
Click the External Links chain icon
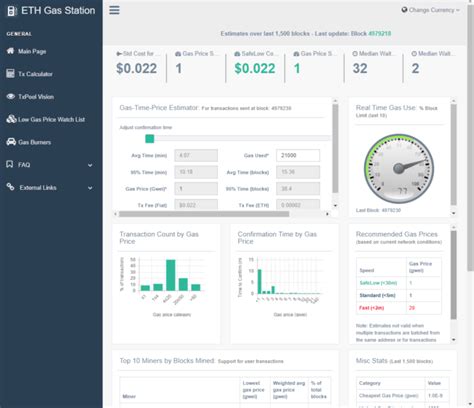[10, 187]
